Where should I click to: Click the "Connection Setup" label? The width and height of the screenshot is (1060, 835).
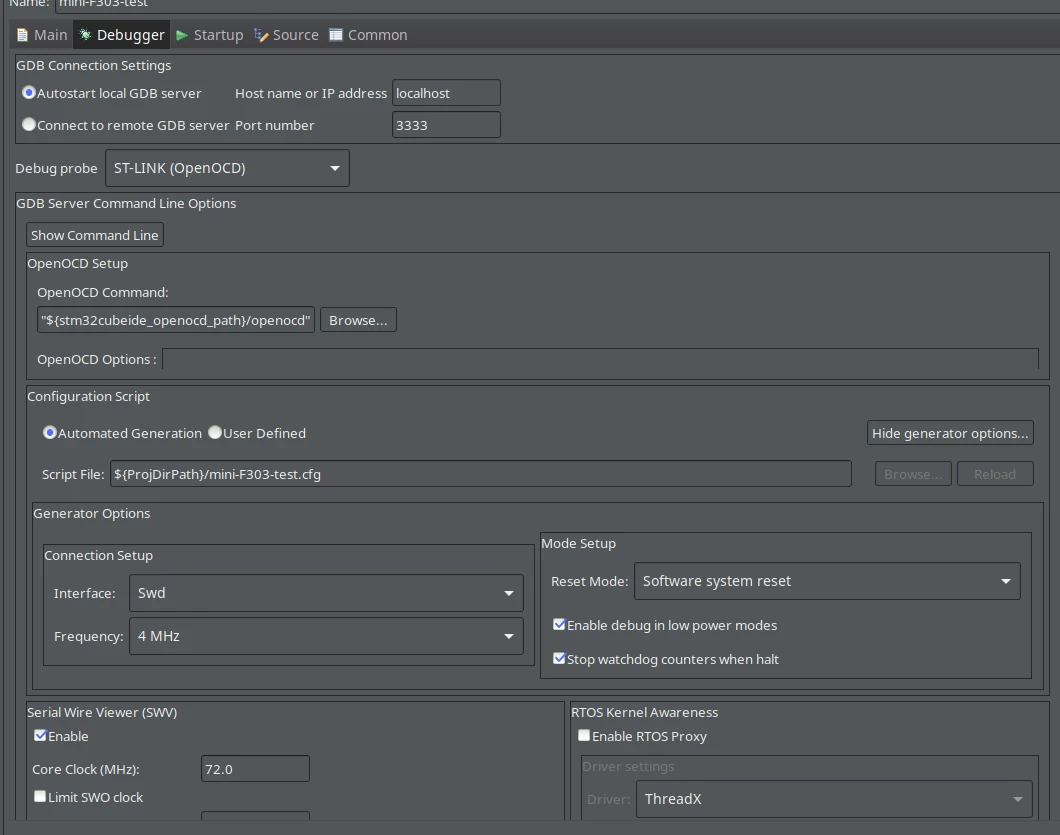[99, 556]
